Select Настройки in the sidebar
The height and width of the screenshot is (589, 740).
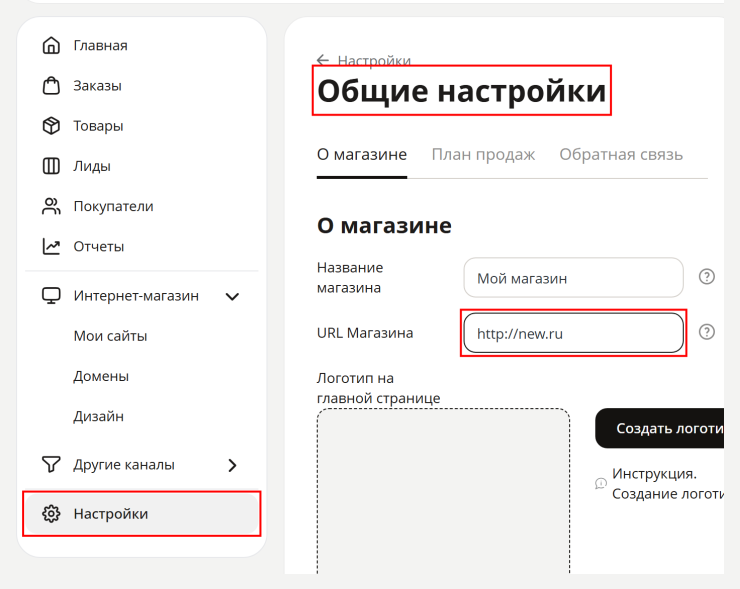tap(142, 513)
